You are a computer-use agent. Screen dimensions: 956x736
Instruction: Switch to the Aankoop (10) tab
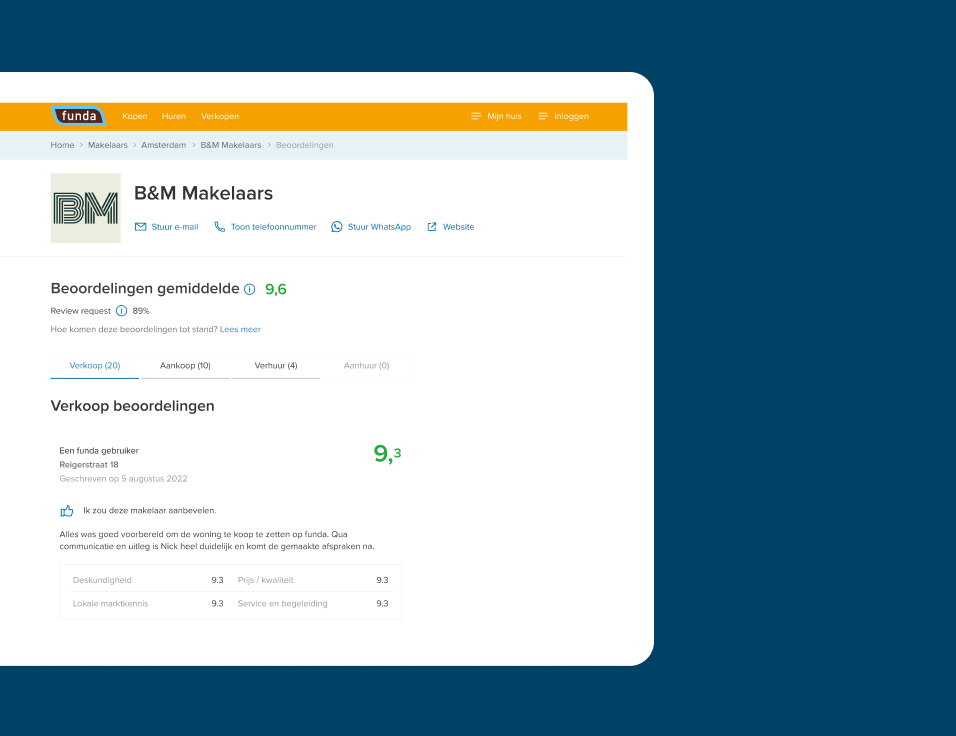[185, 366]
